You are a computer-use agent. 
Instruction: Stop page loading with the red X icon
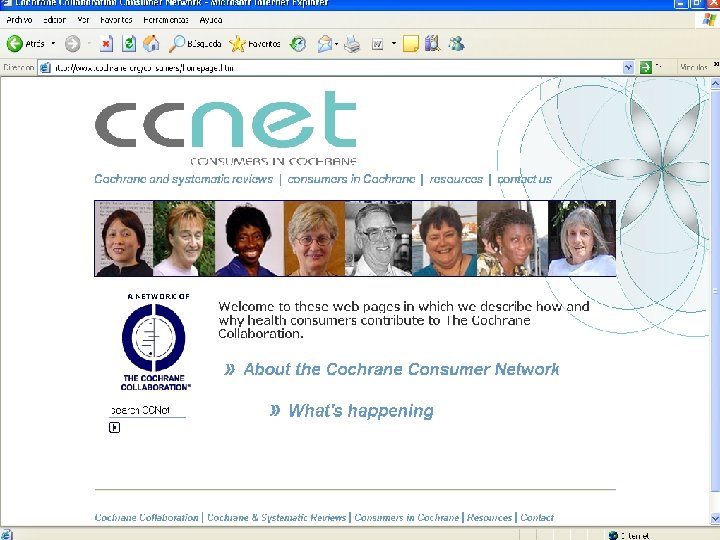point(106,44)
